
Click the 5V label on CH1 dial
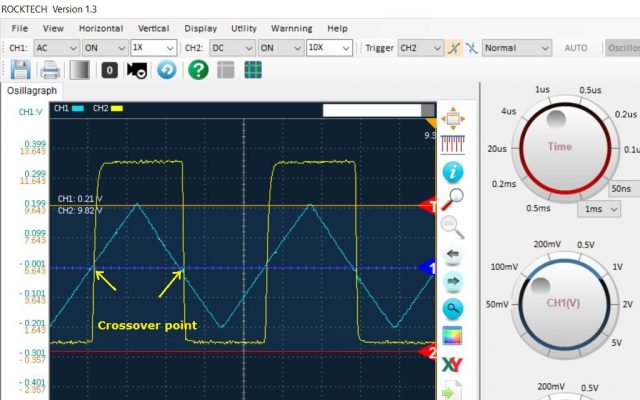click(616, 342)
